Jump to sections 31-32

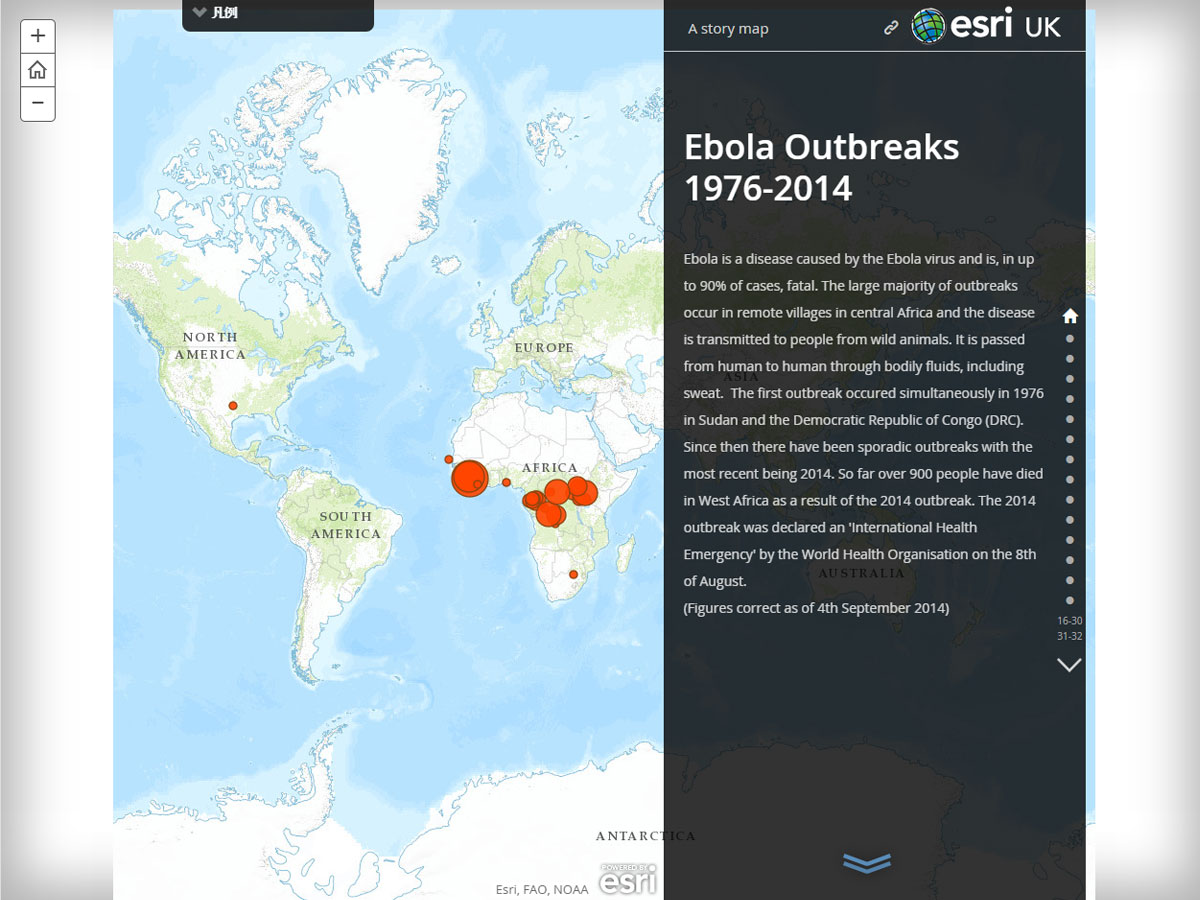tap(1069, 636)
